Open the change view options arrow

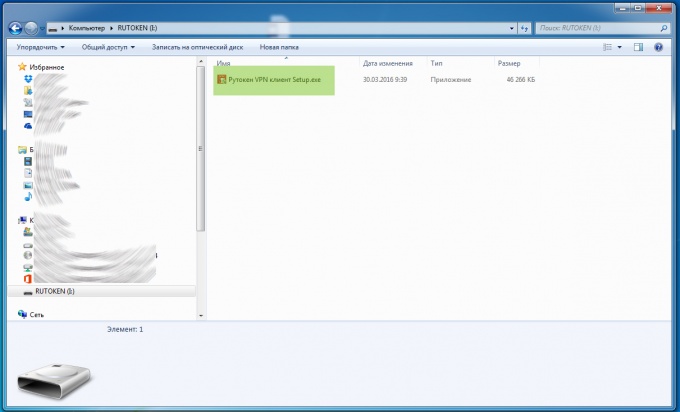[x=620, y=47]
